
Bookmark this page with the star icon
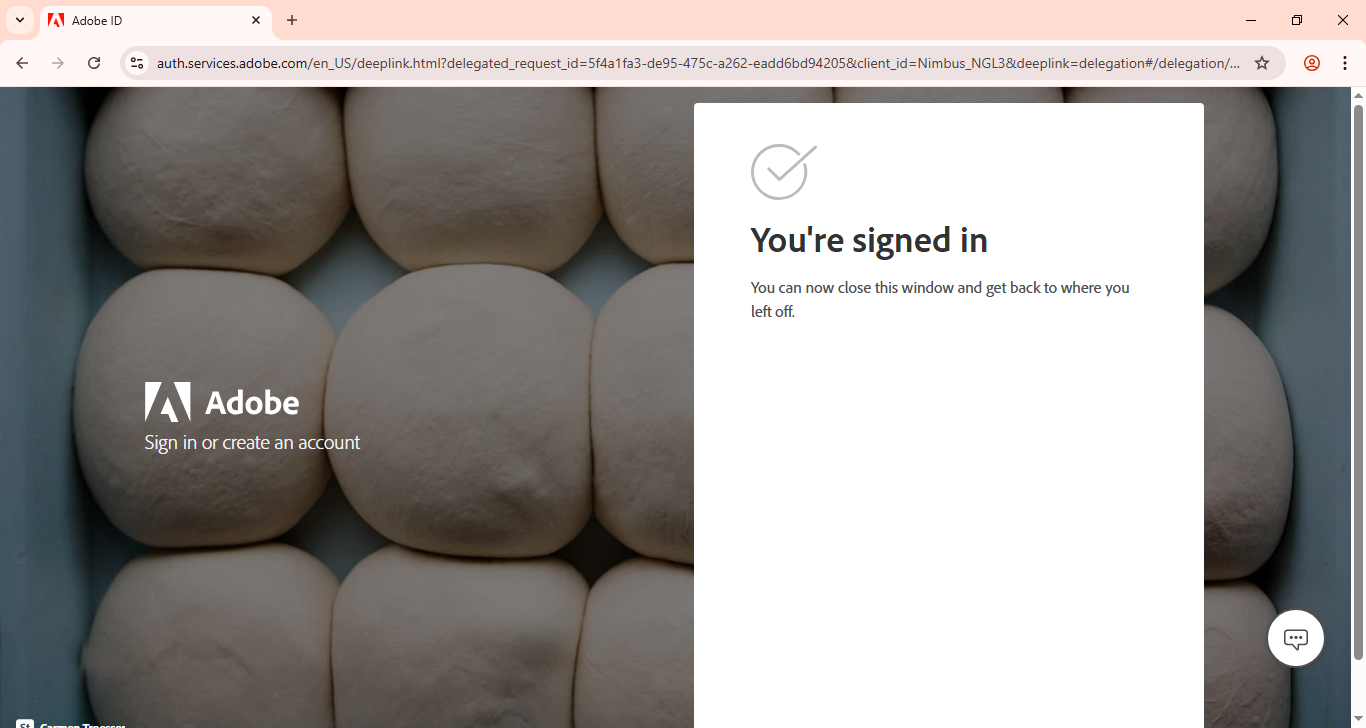click(1262, 63)
